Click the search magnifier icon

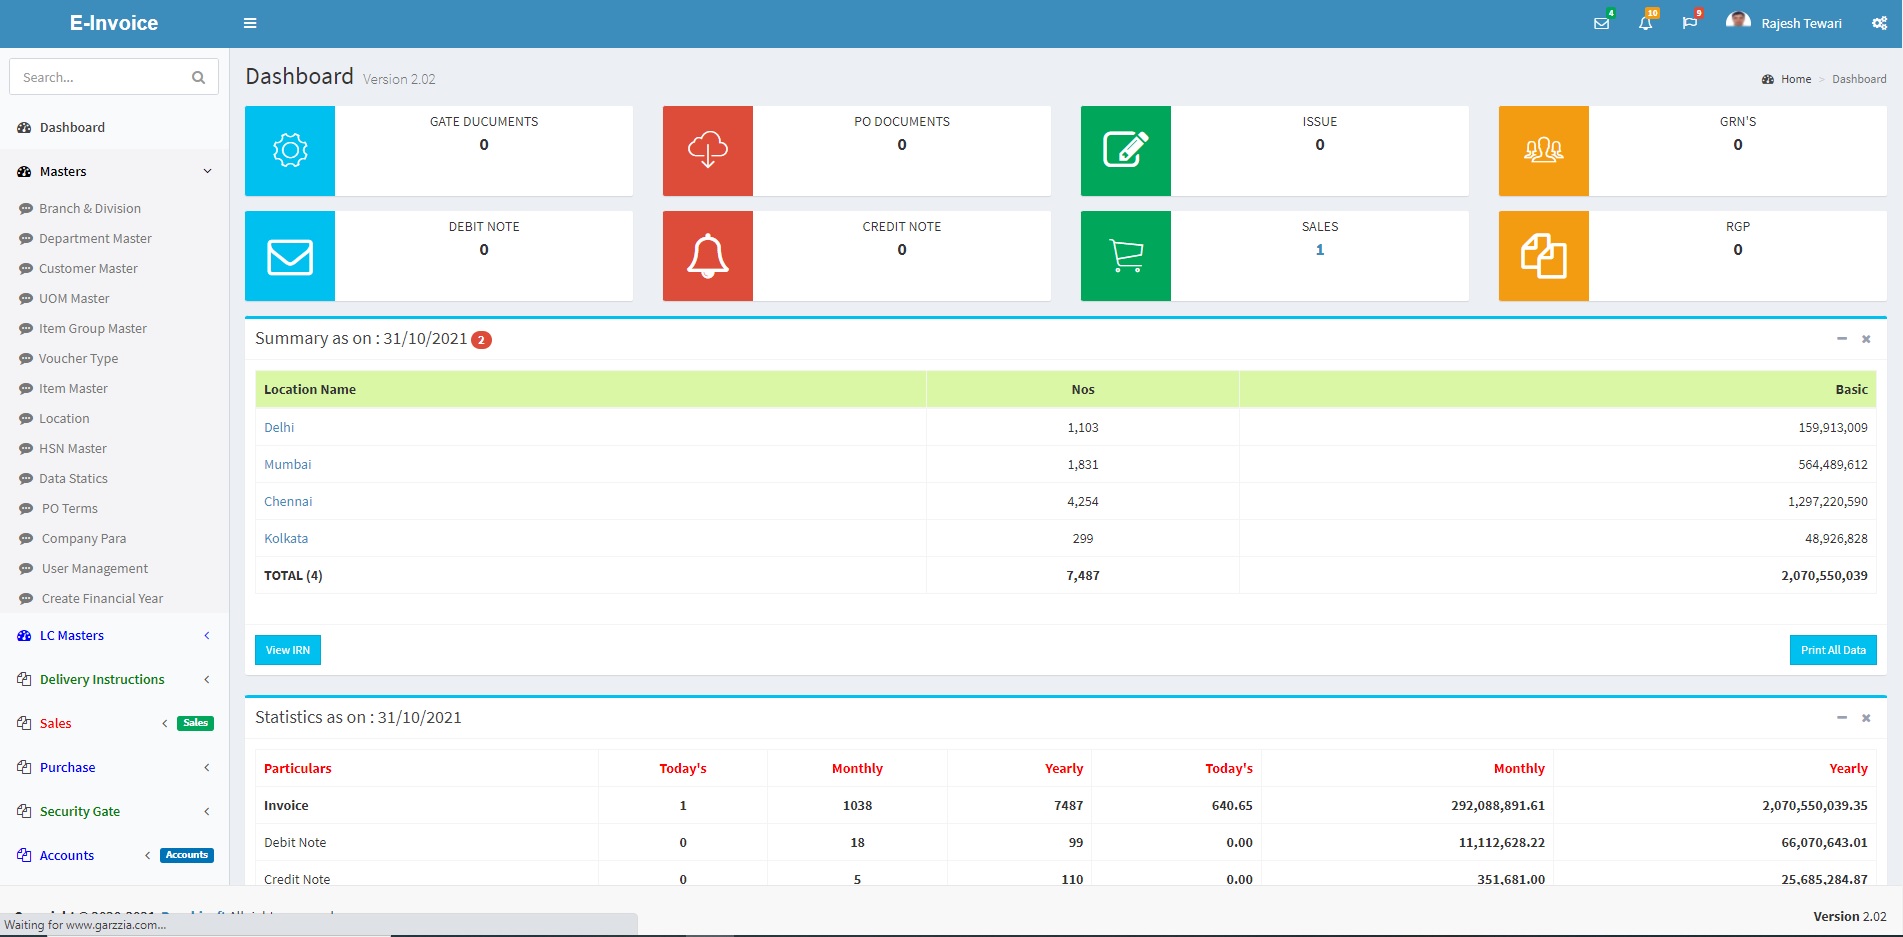[198, 77]
